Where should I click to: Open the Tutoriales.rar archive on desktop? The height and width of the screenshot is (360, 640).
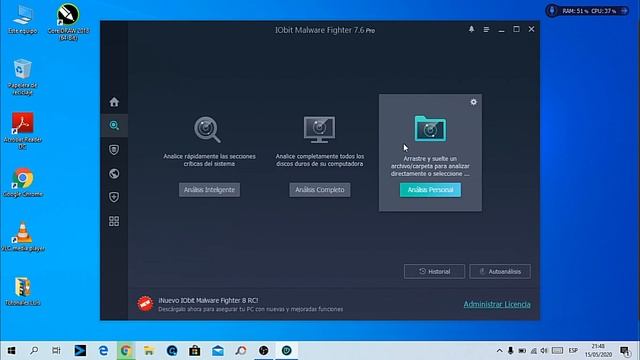point(23,291)
